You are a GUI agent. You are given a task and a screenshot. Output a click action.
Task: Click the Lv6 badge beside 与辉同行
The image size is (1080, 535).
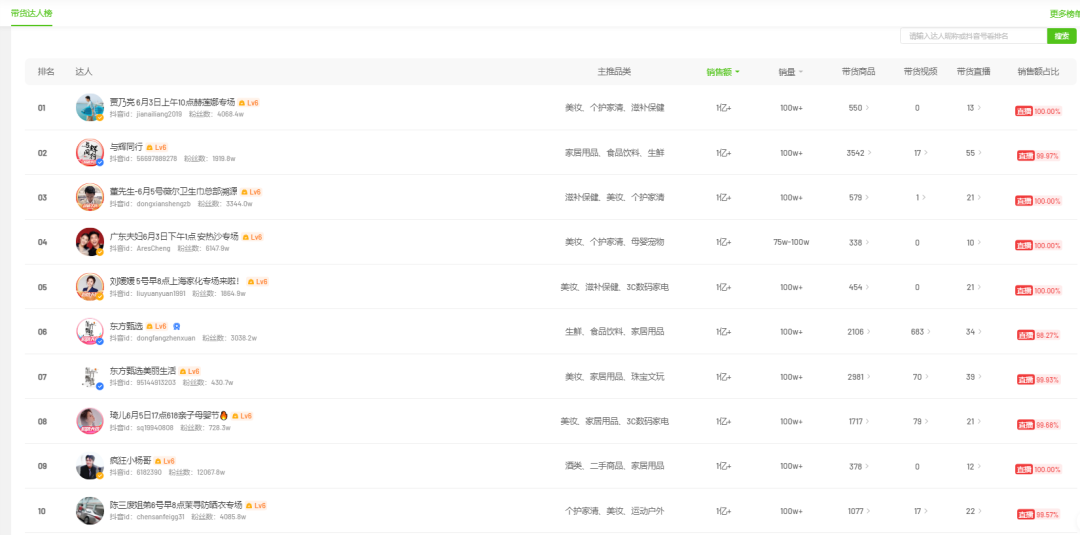point(156,147)
